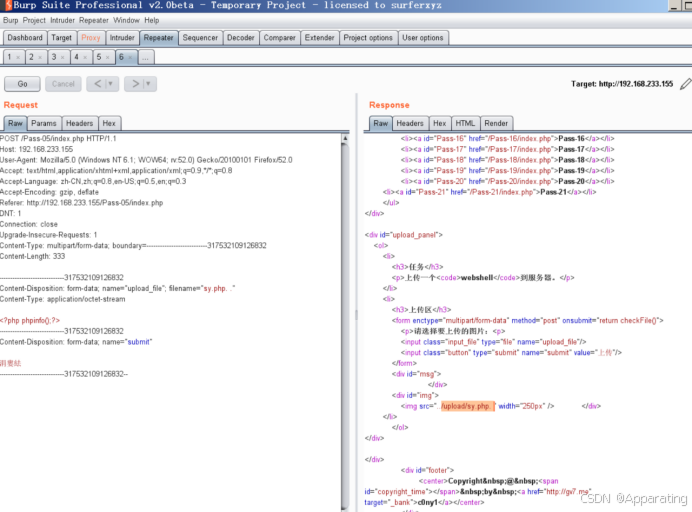This screenshot has width=692, height=512.
Task: Switch to the Decoder tab
Action: tap(241, 38)
